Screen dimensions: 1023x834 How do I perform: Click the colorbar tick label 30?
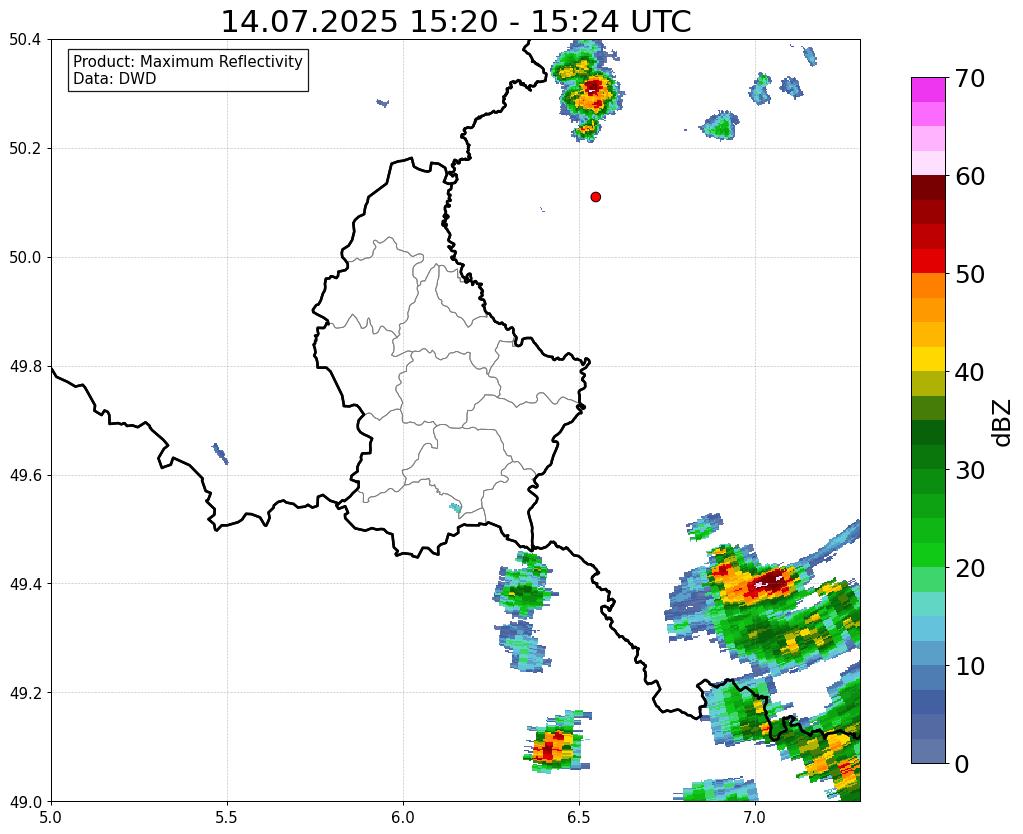point(970,470)
